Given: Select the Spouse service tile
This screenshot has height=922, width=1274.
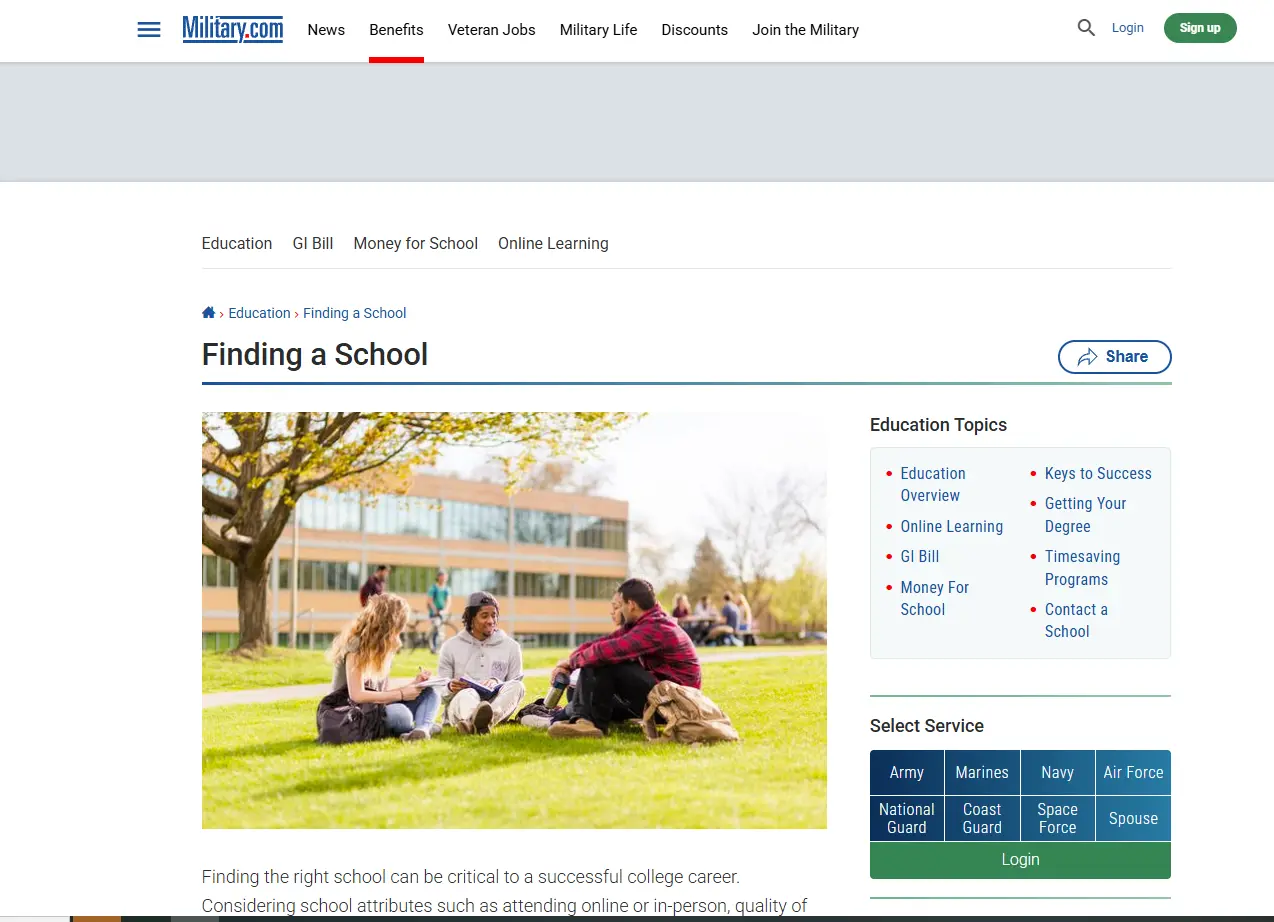Looking at the screenshot, I should 1133,818.
